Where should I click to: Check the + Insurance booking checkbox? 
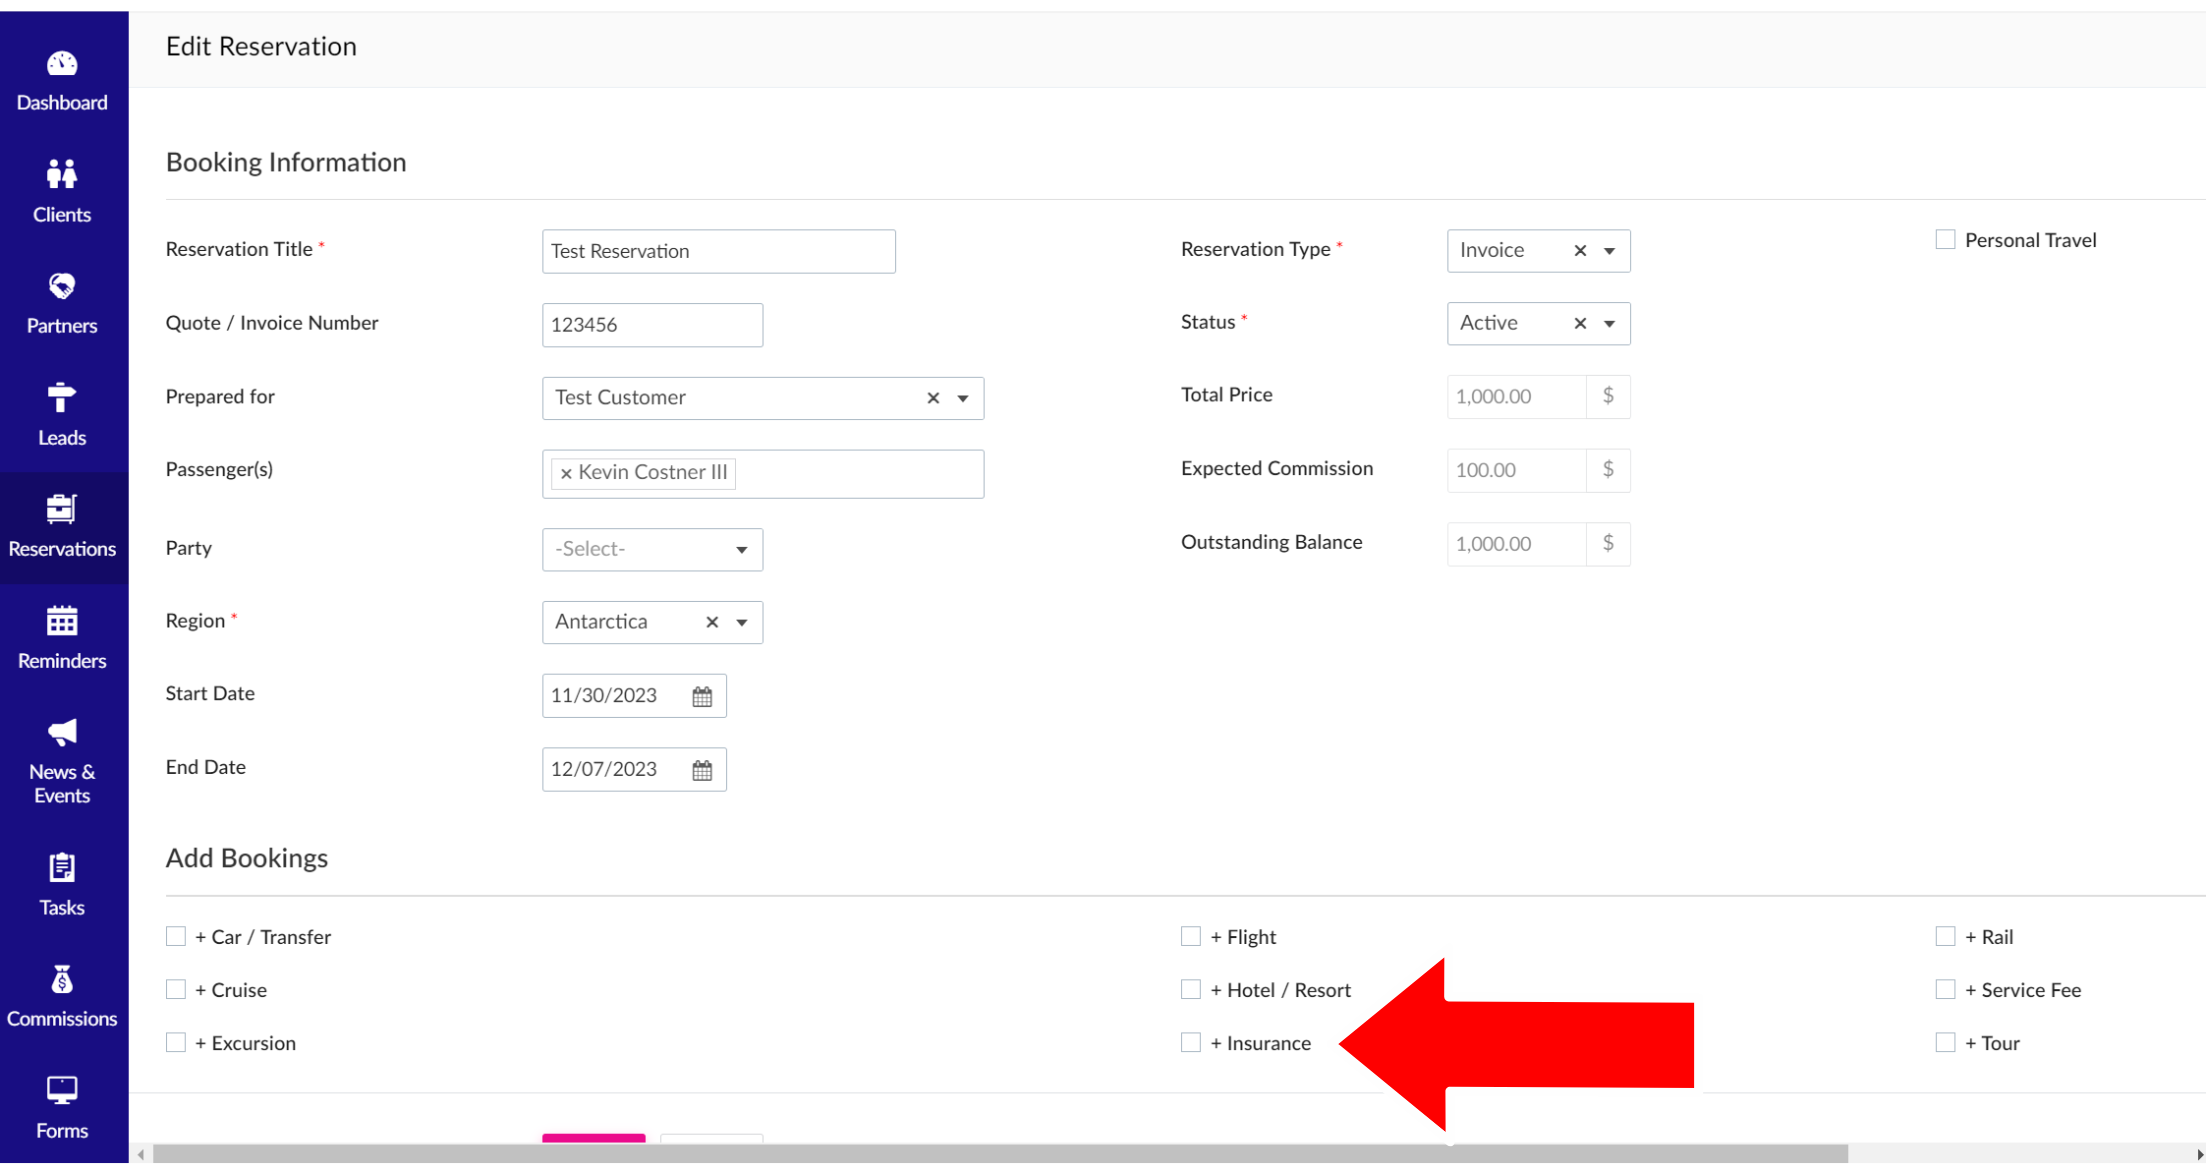tap(1190, 1043)
